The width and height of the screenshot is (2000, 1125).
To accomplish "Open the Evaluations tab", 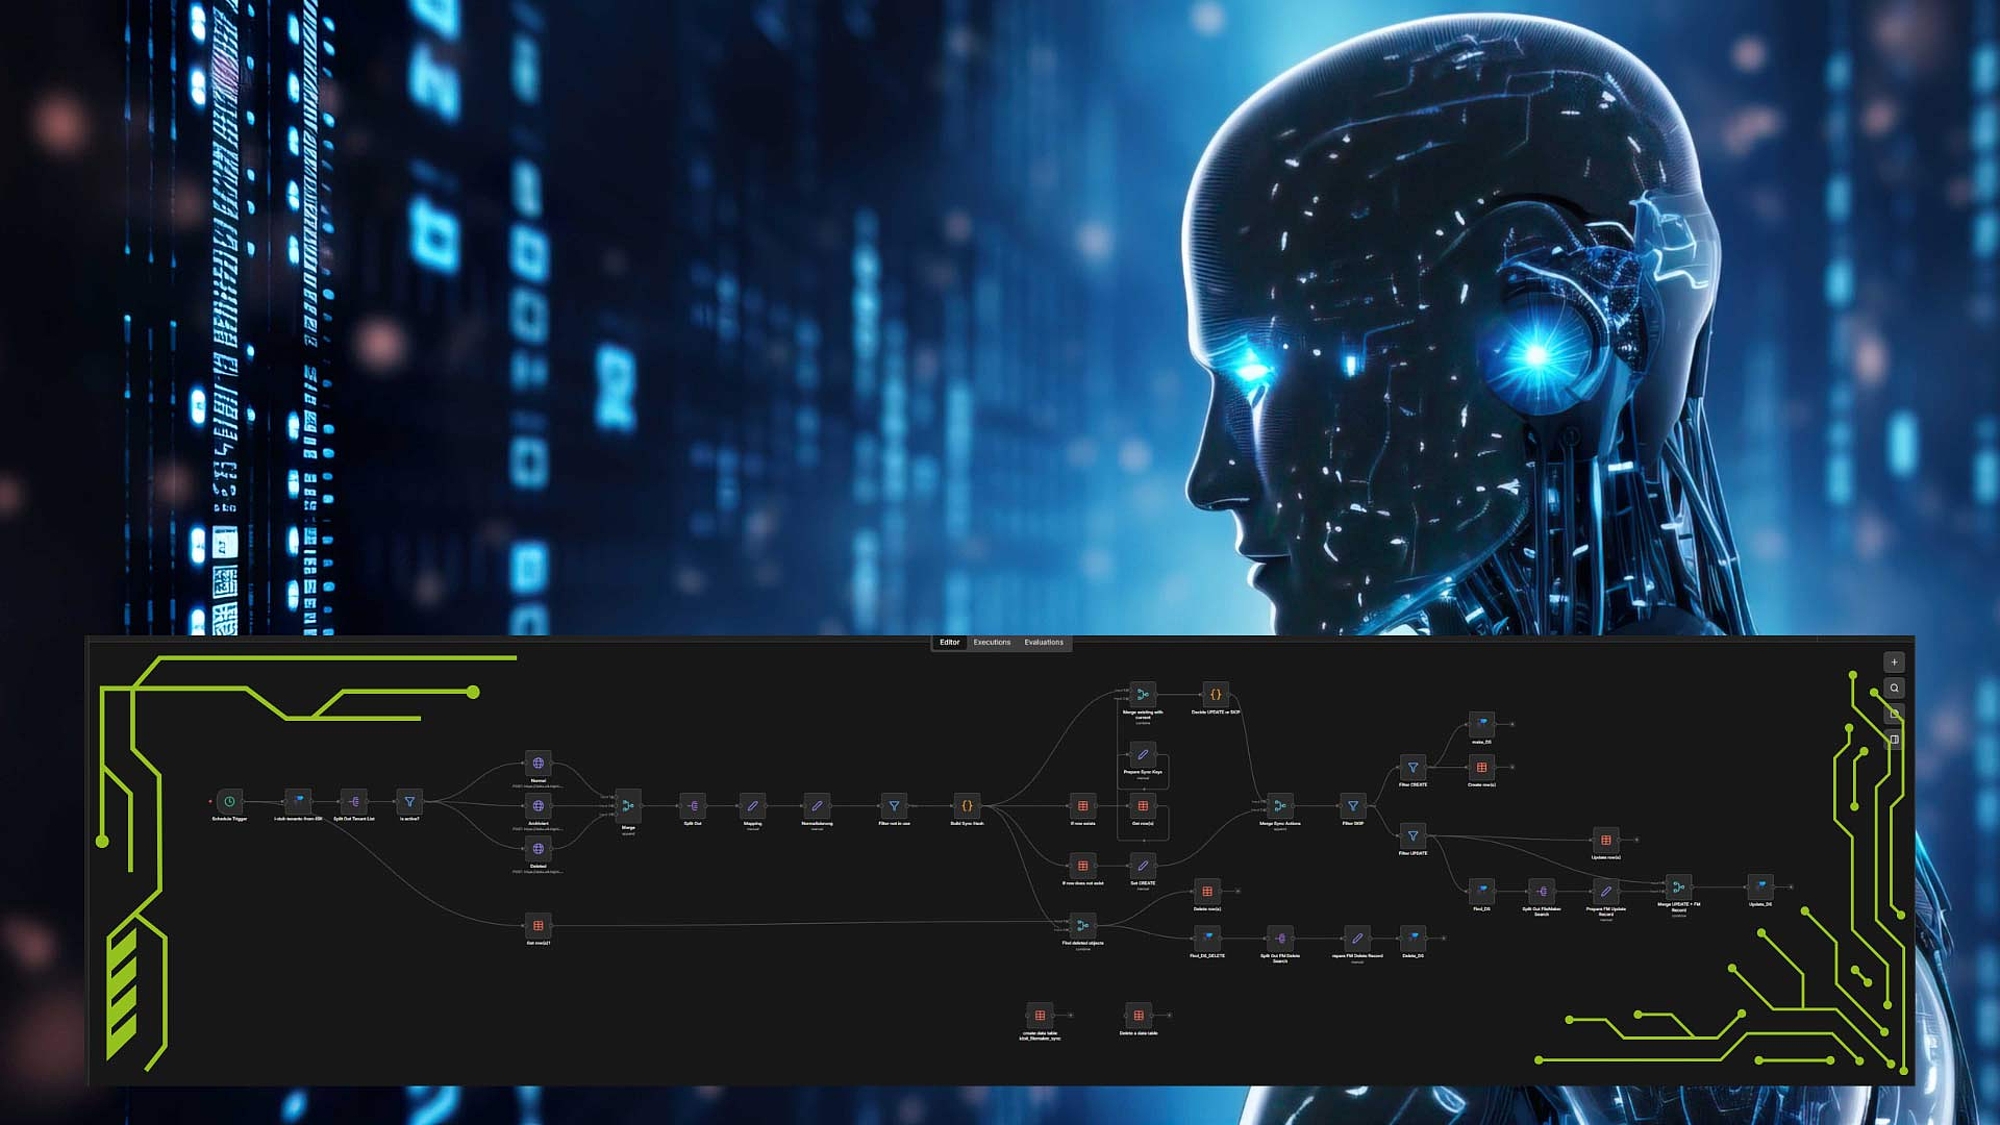I will coord(1043,643).
